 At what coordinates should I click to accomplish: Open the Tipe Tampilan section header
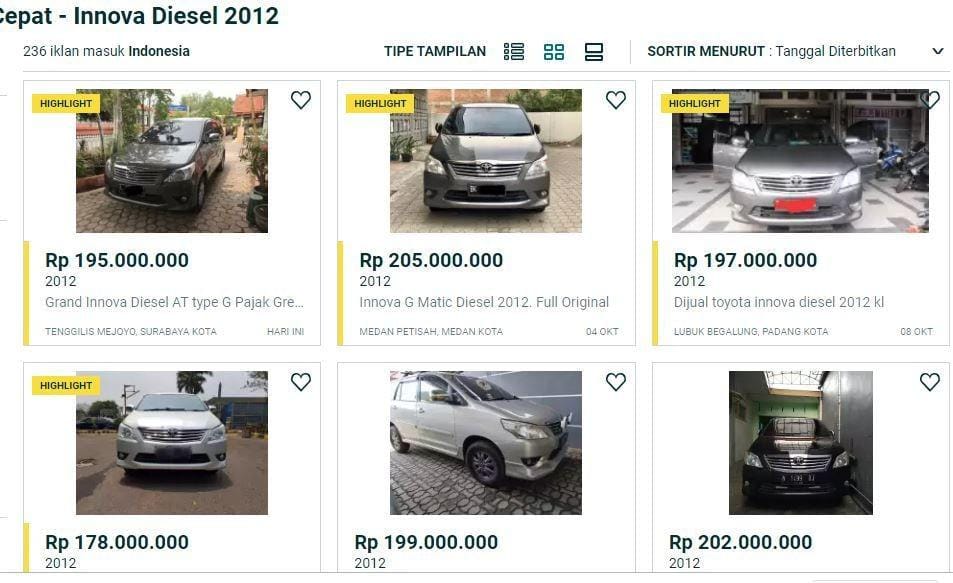tap(433, 50)
